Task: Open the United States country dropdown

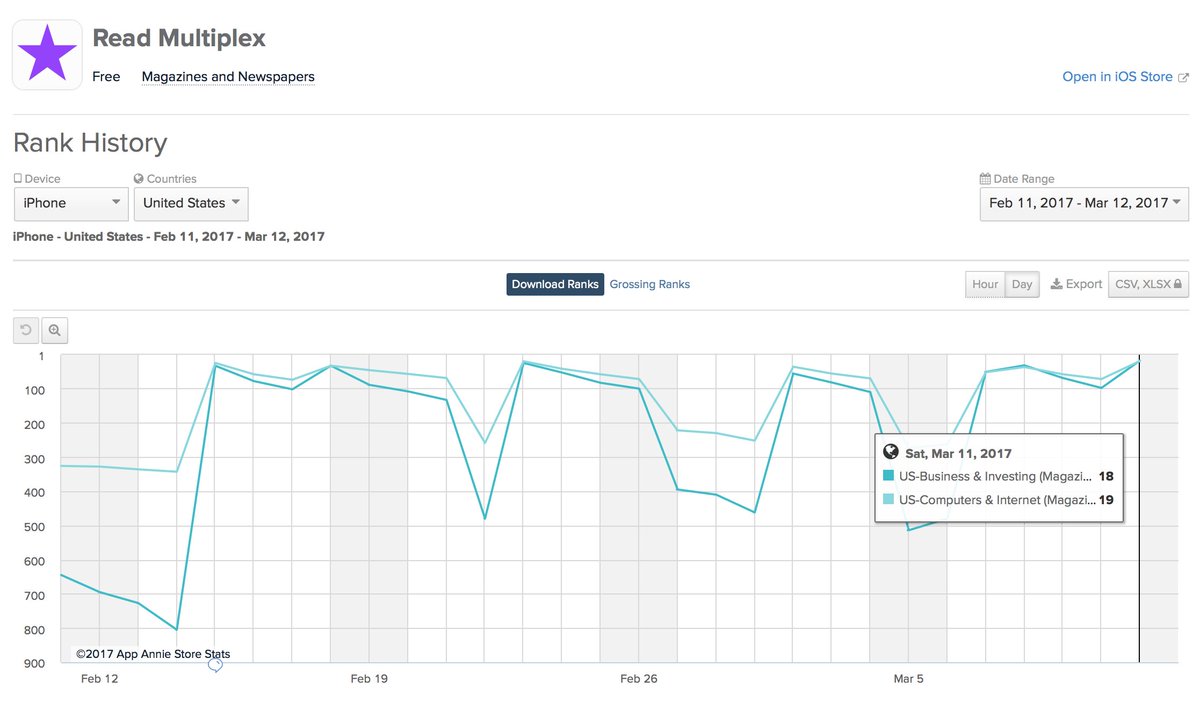Action: coord(191,203)
